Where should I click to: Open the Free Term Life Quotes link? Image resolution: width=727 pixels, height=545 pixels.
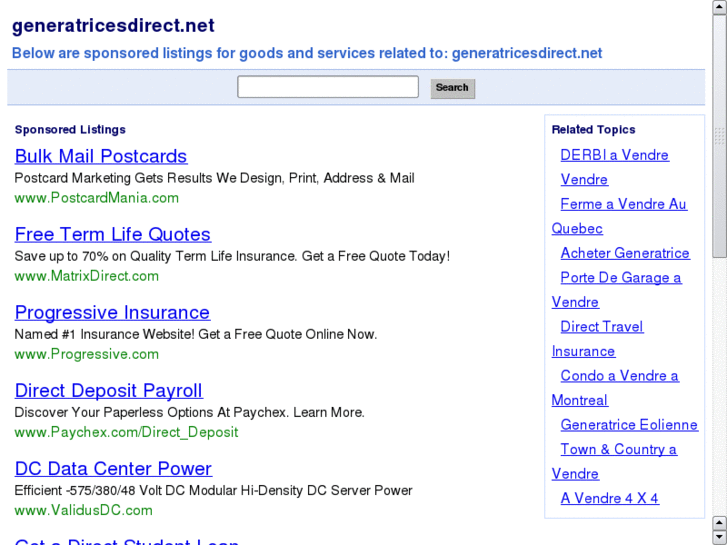click(113, 234)
